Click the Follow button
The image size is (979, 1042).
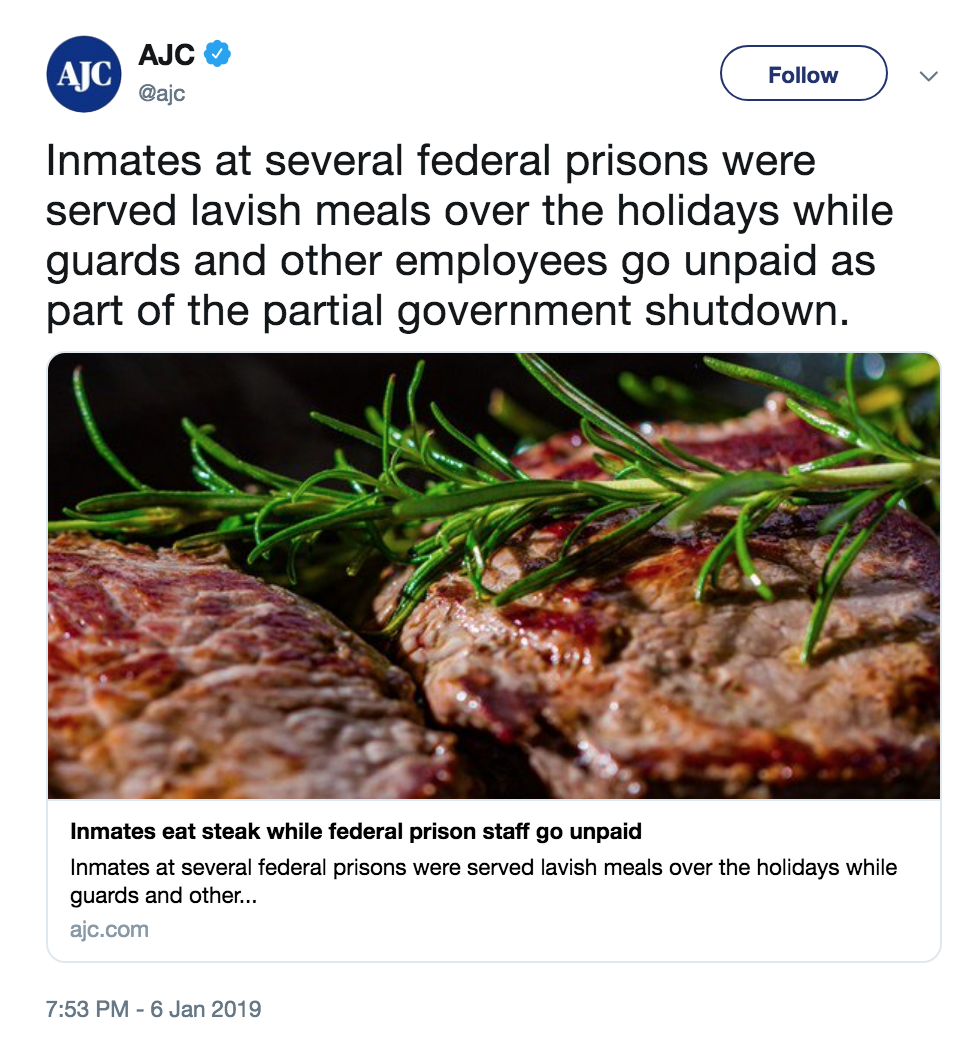coord(803,73)
